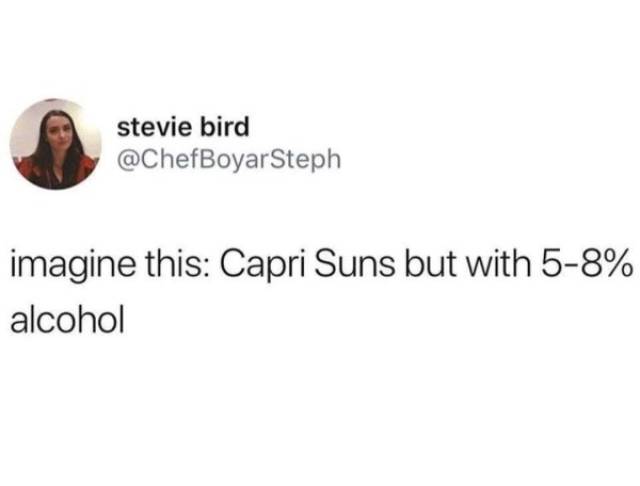Screen dimensions: 640x486
Task: Select the word 'bird' in the display name
Action: [224, 126]
